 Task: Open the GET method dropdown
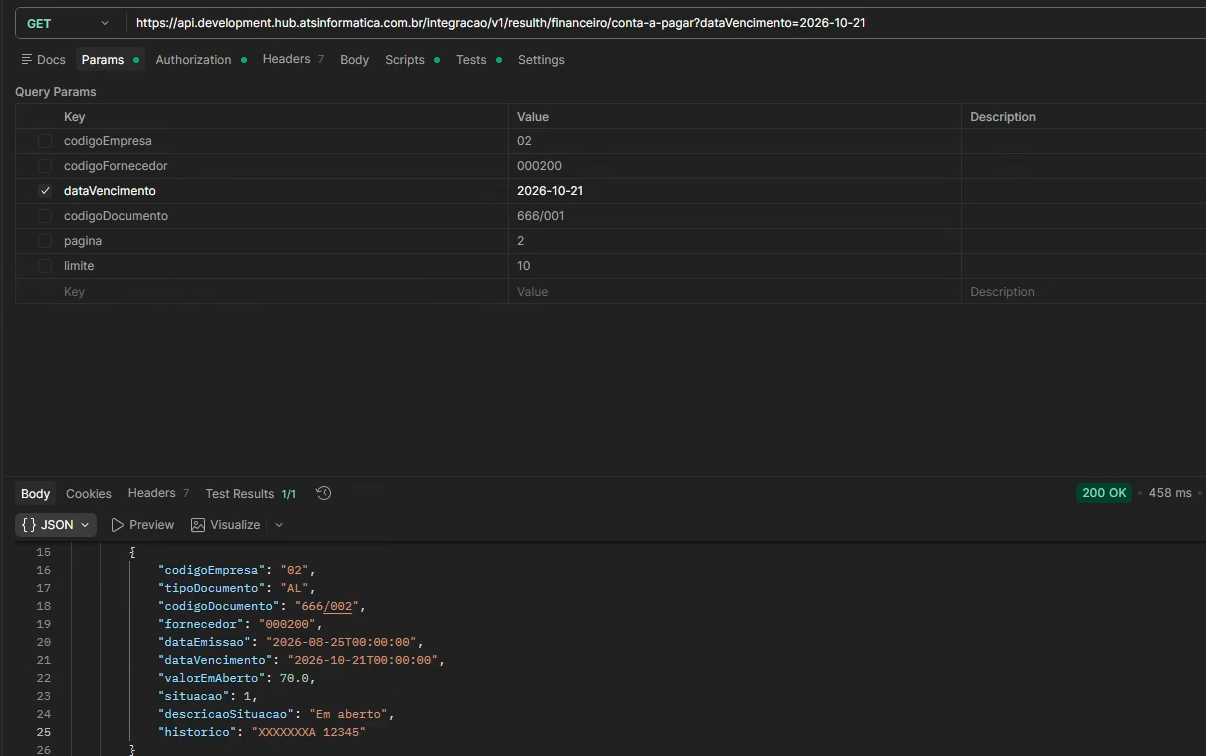[x=68, y=23]
